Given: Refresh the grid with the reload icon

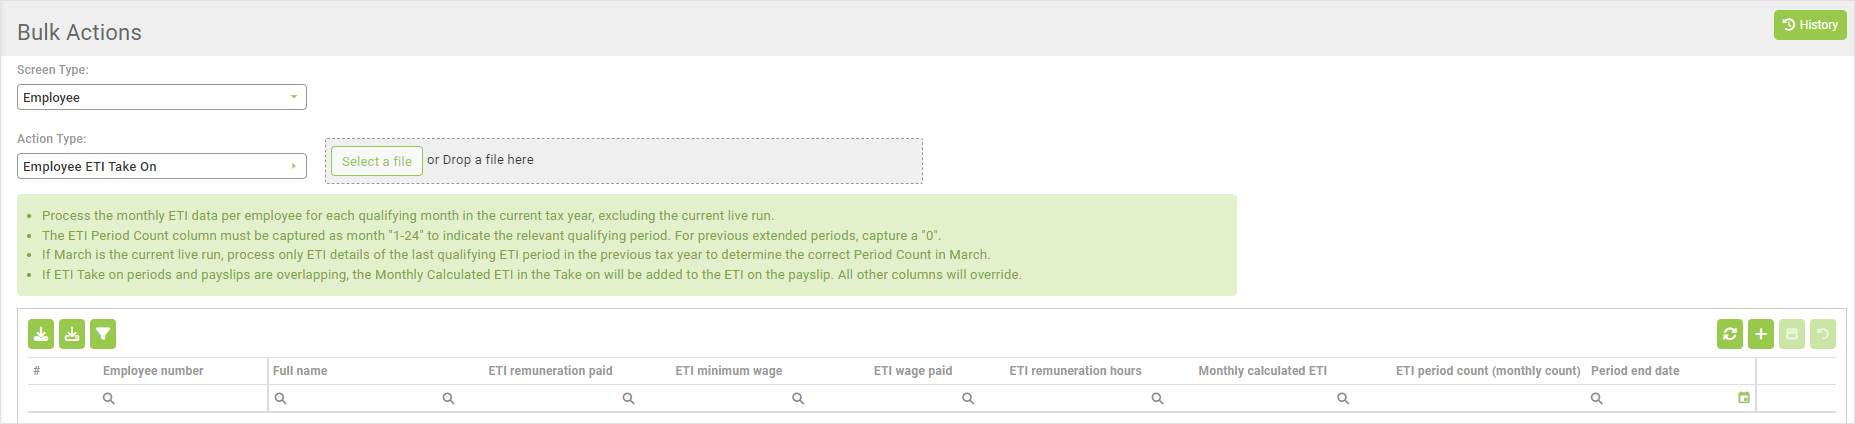Looking at the screenshot, I should [x=1730, y=334].
